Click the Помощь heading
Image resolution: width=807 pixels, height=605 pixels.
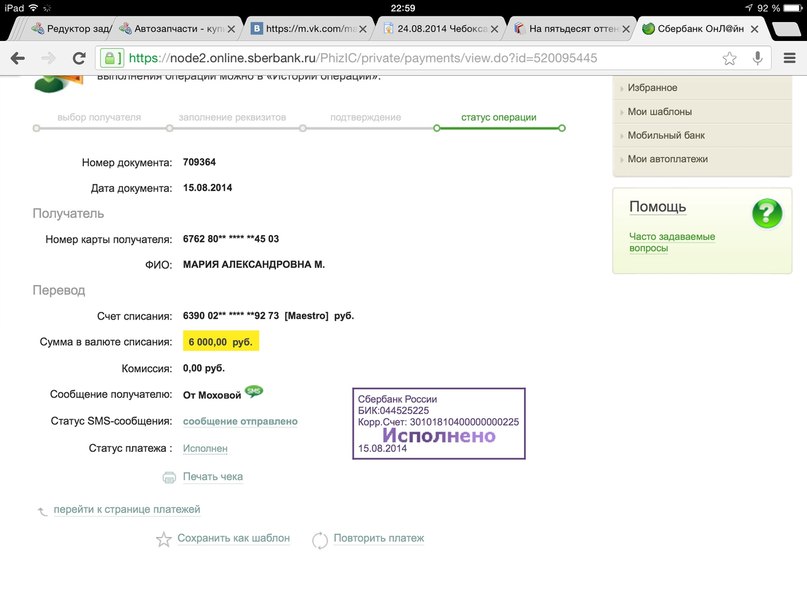(657, 207)
